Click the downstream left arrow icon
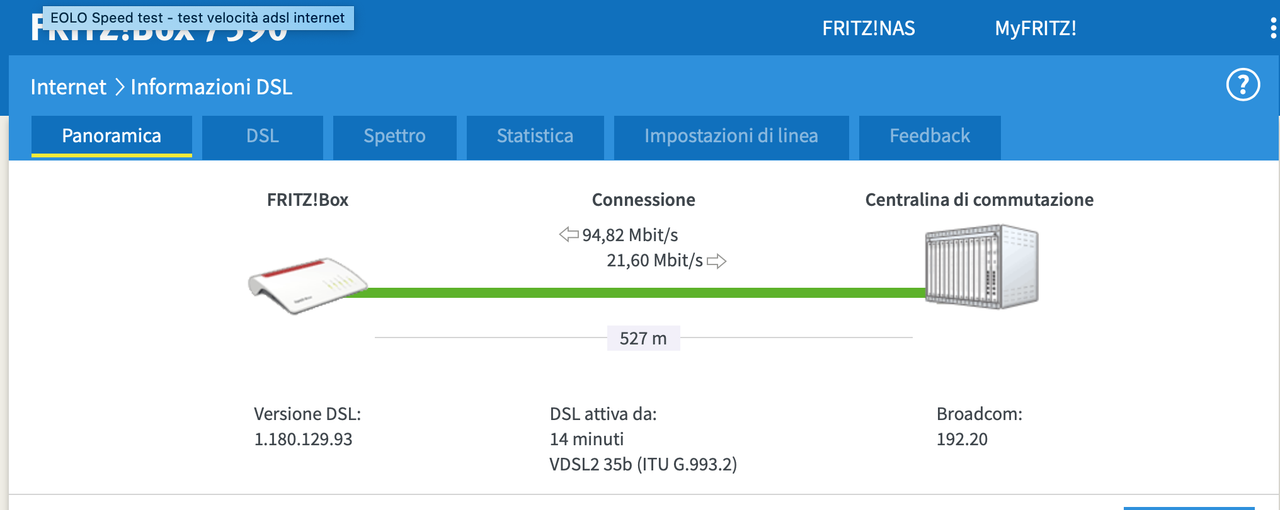This screenshot has width=1280, height=510. 569,235
